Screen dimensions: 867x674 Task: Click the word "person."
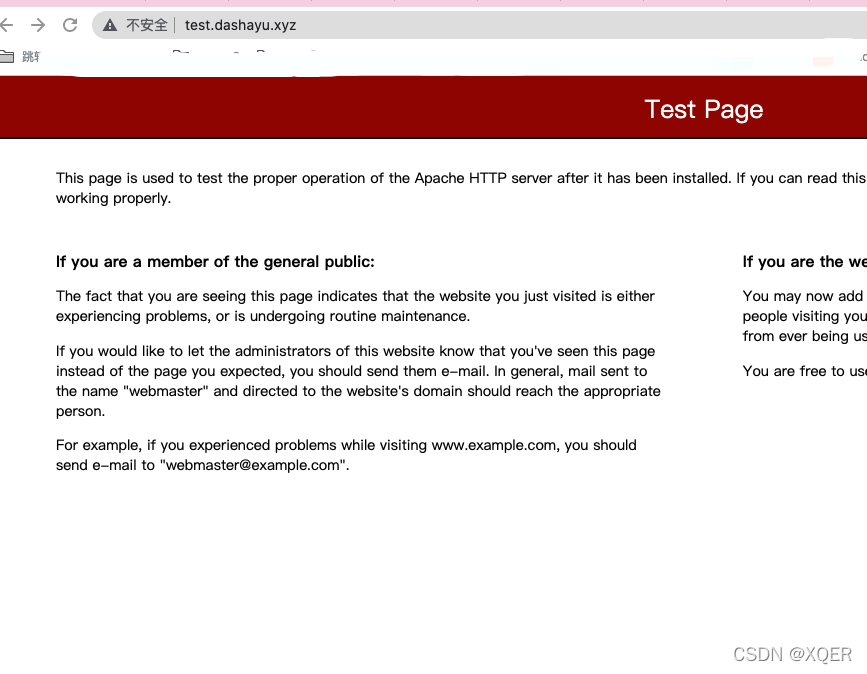click(x=80, y=411)
